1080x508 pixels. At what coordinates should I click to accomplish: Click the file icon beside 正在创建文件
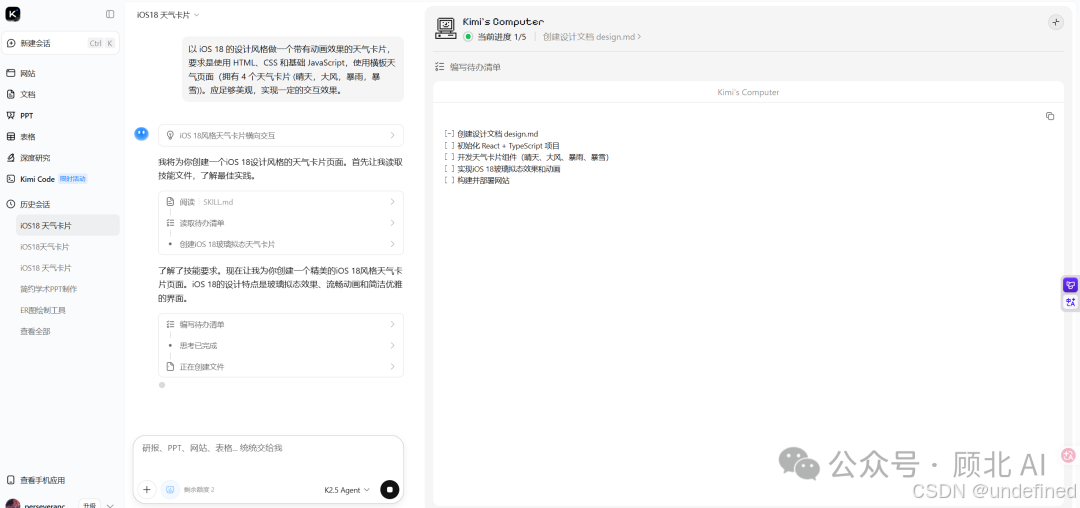click(170, 367)
